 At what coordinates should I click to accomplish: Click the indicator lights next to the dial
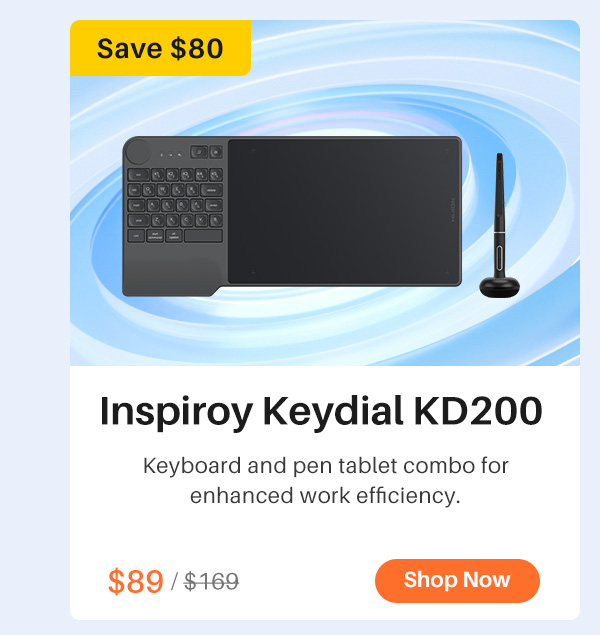170,155
